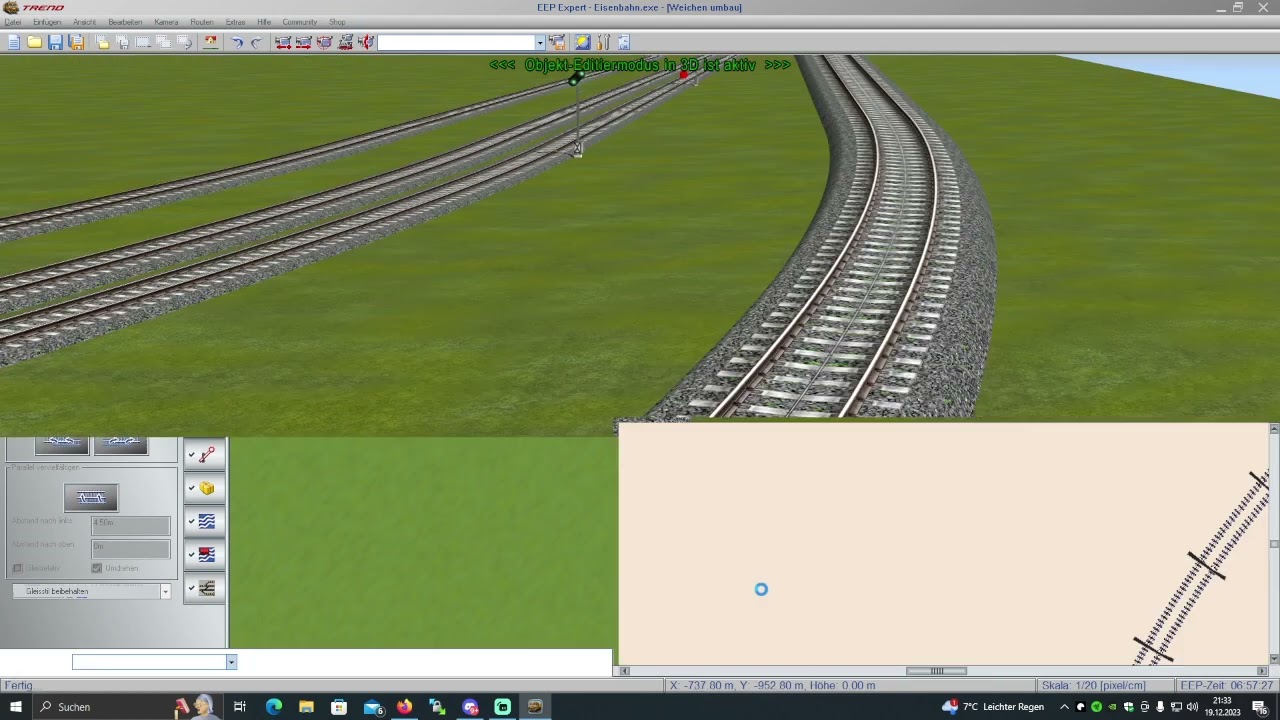This screenshot has width=1280, height=720.
Task: Click the Fertig status bar text
Action: (x=18, y=685)
